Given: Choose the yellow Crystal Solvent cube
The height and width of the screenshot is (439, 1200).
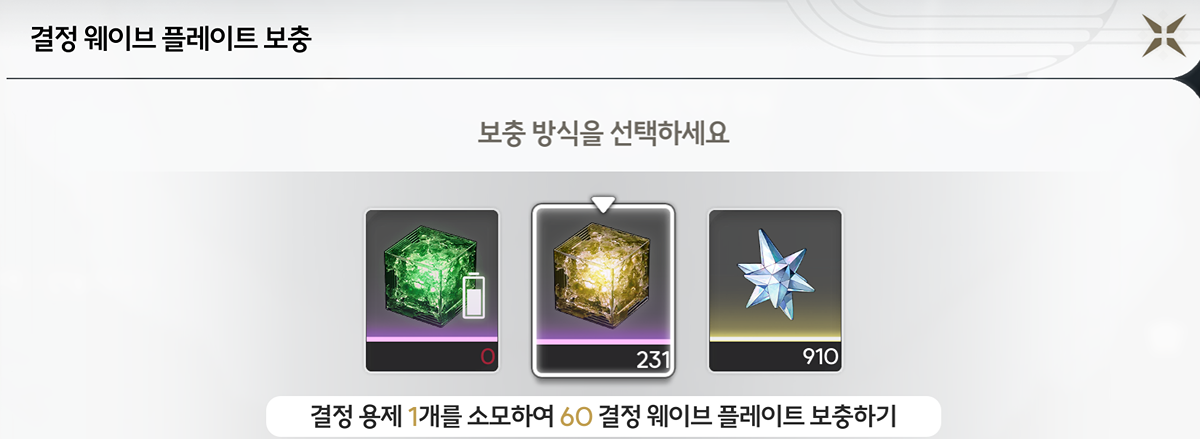Looking at the screenshot, I should pyautogui.click(x=604, y=291).
